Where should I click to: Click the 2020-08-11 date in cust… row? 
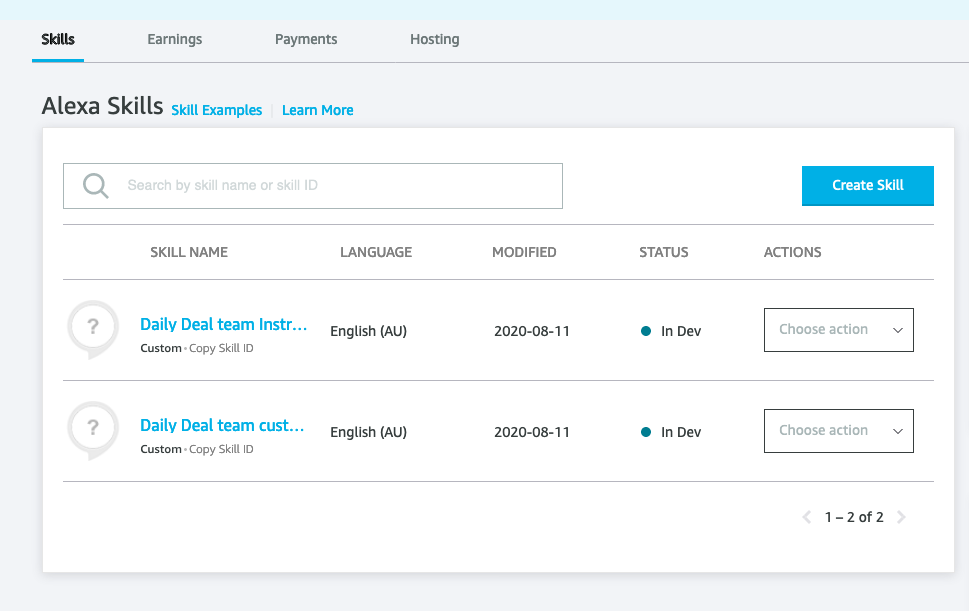click(531, 432)
